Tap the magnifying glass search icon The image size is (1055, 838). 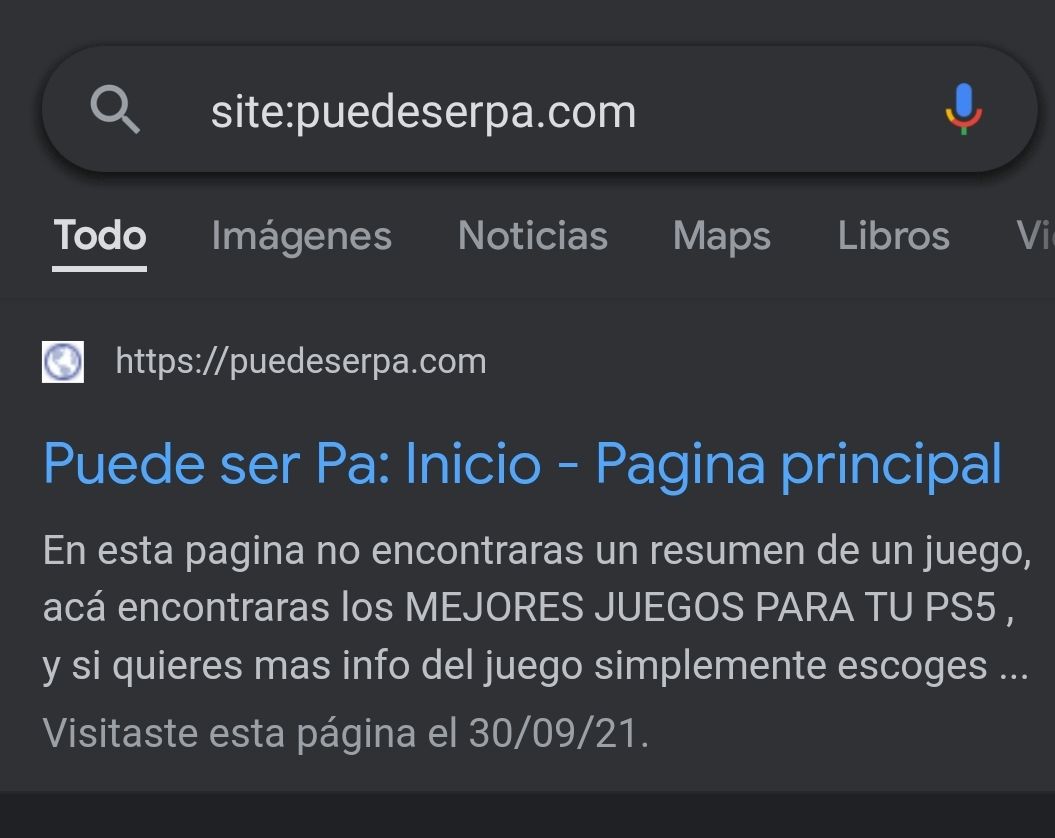pos(115,109)
